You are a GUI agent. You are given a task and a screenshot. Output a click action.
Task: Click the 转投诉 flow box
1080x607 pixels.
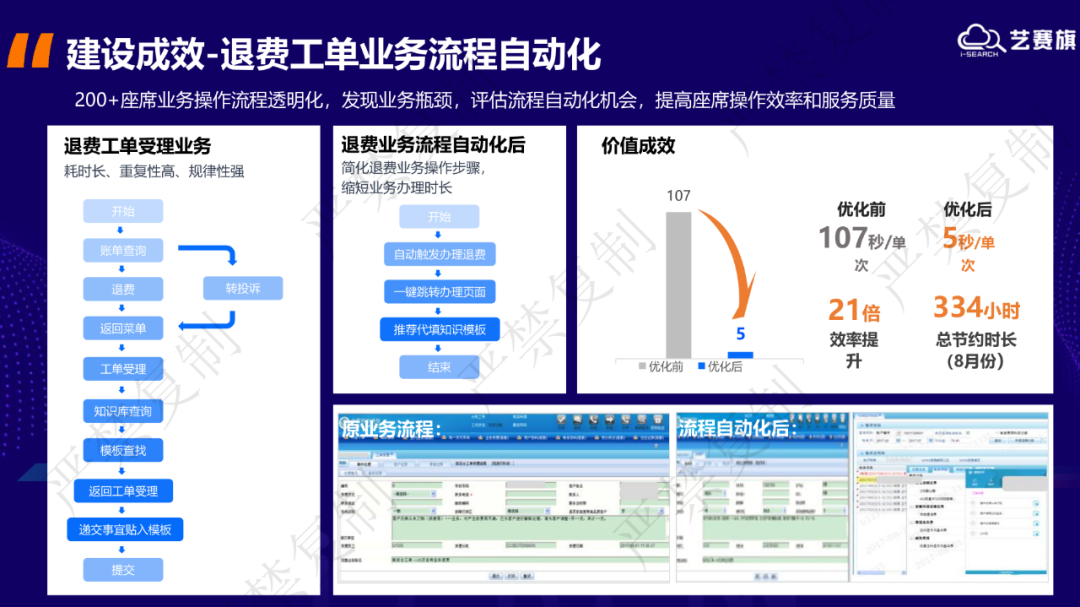click(243, 289)
